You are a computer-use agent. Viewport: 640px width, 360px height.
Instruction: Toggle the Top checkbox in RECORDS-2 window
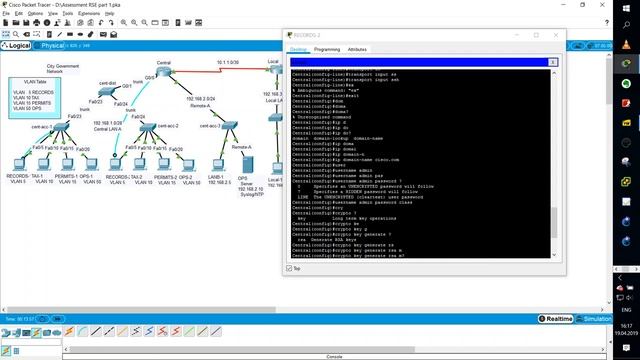(289, 268)
